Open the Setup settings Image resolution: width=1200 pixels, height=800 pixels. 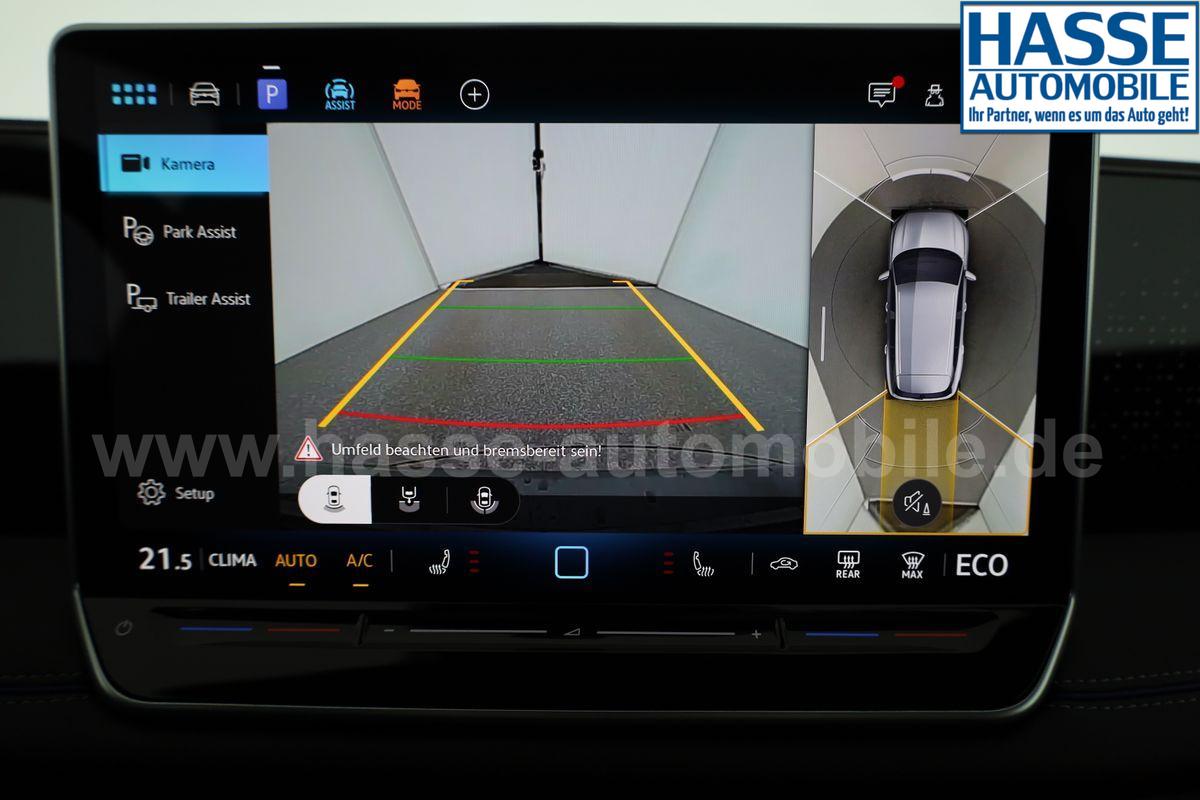point(176,492)
